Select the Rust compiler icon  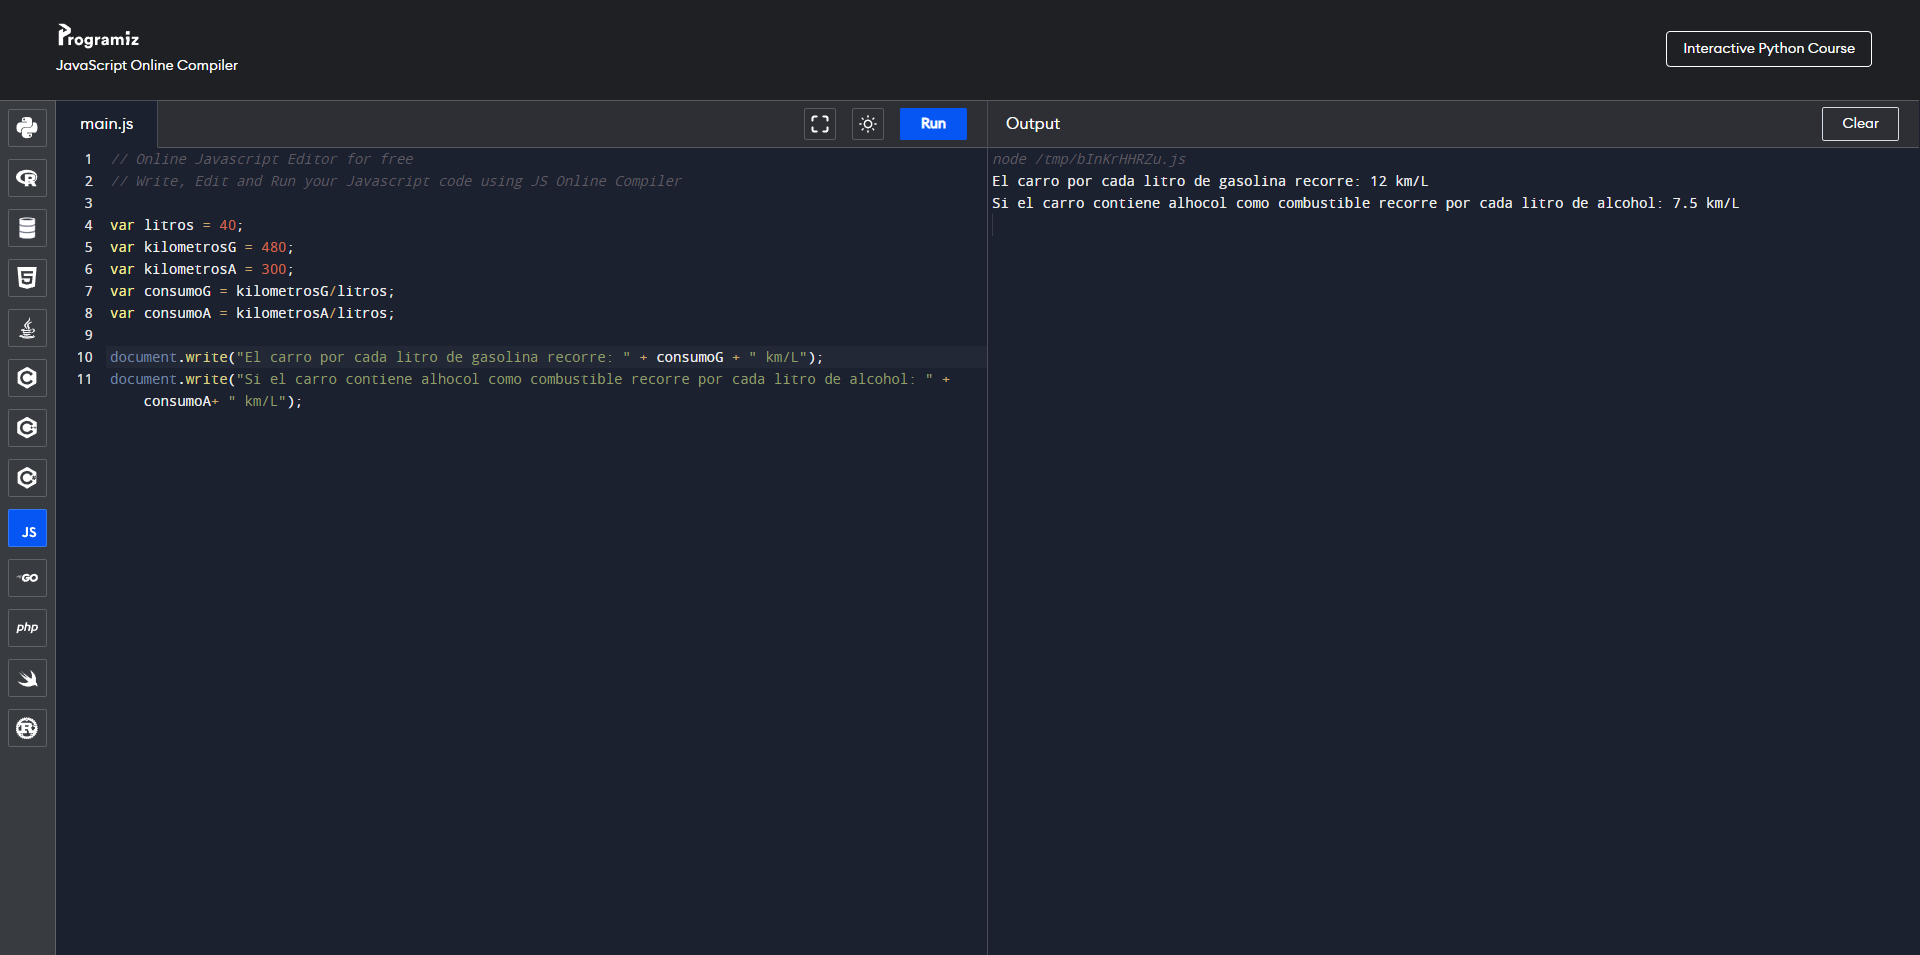tap(27, 728)
